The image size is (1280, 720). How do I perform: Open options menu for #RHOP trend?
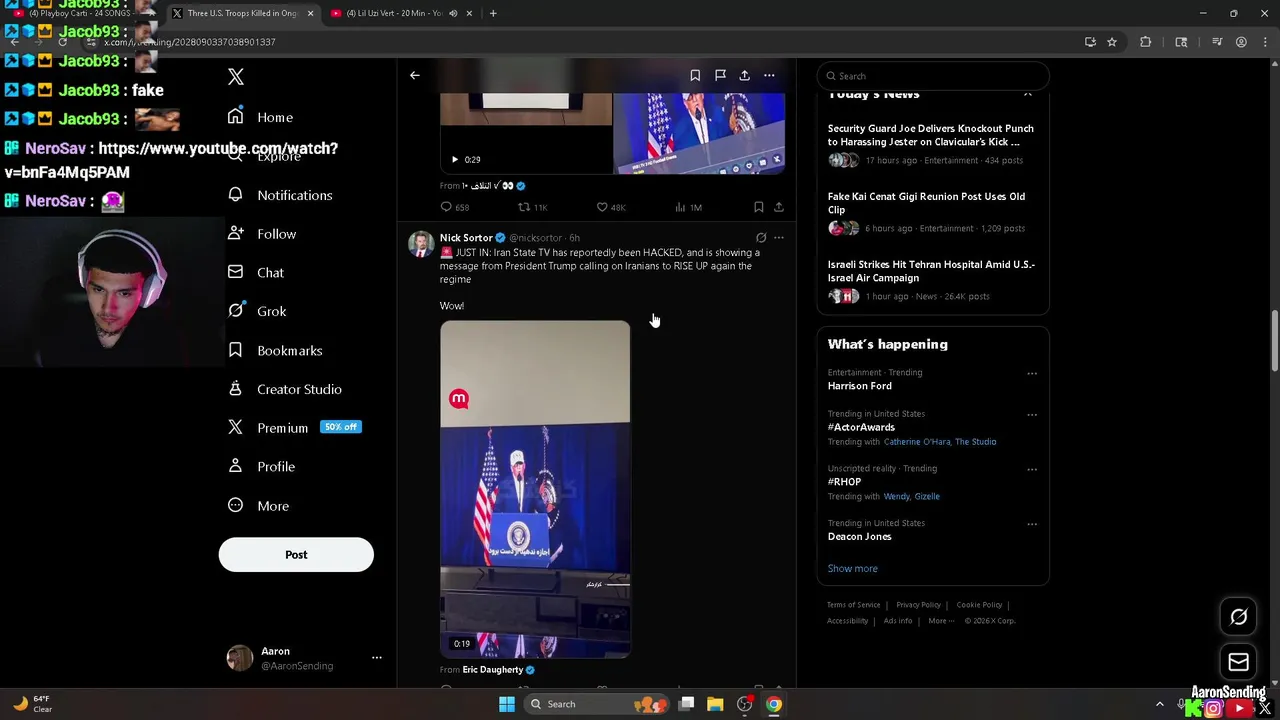pyautogui.click(x=1032, y=470)
